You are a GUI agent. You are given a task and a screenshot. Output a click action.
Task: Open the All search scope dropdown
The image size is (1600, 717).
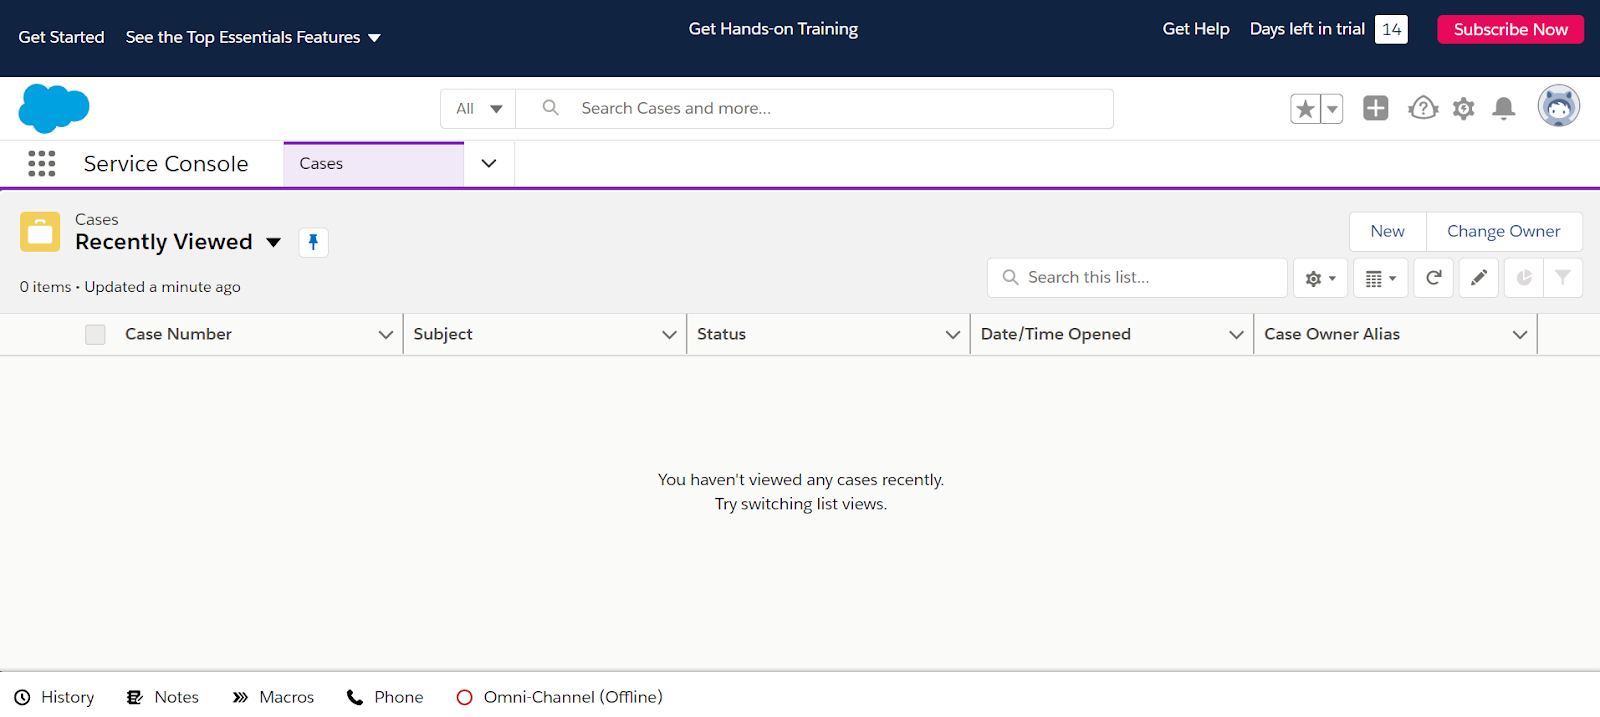[478, 109]
